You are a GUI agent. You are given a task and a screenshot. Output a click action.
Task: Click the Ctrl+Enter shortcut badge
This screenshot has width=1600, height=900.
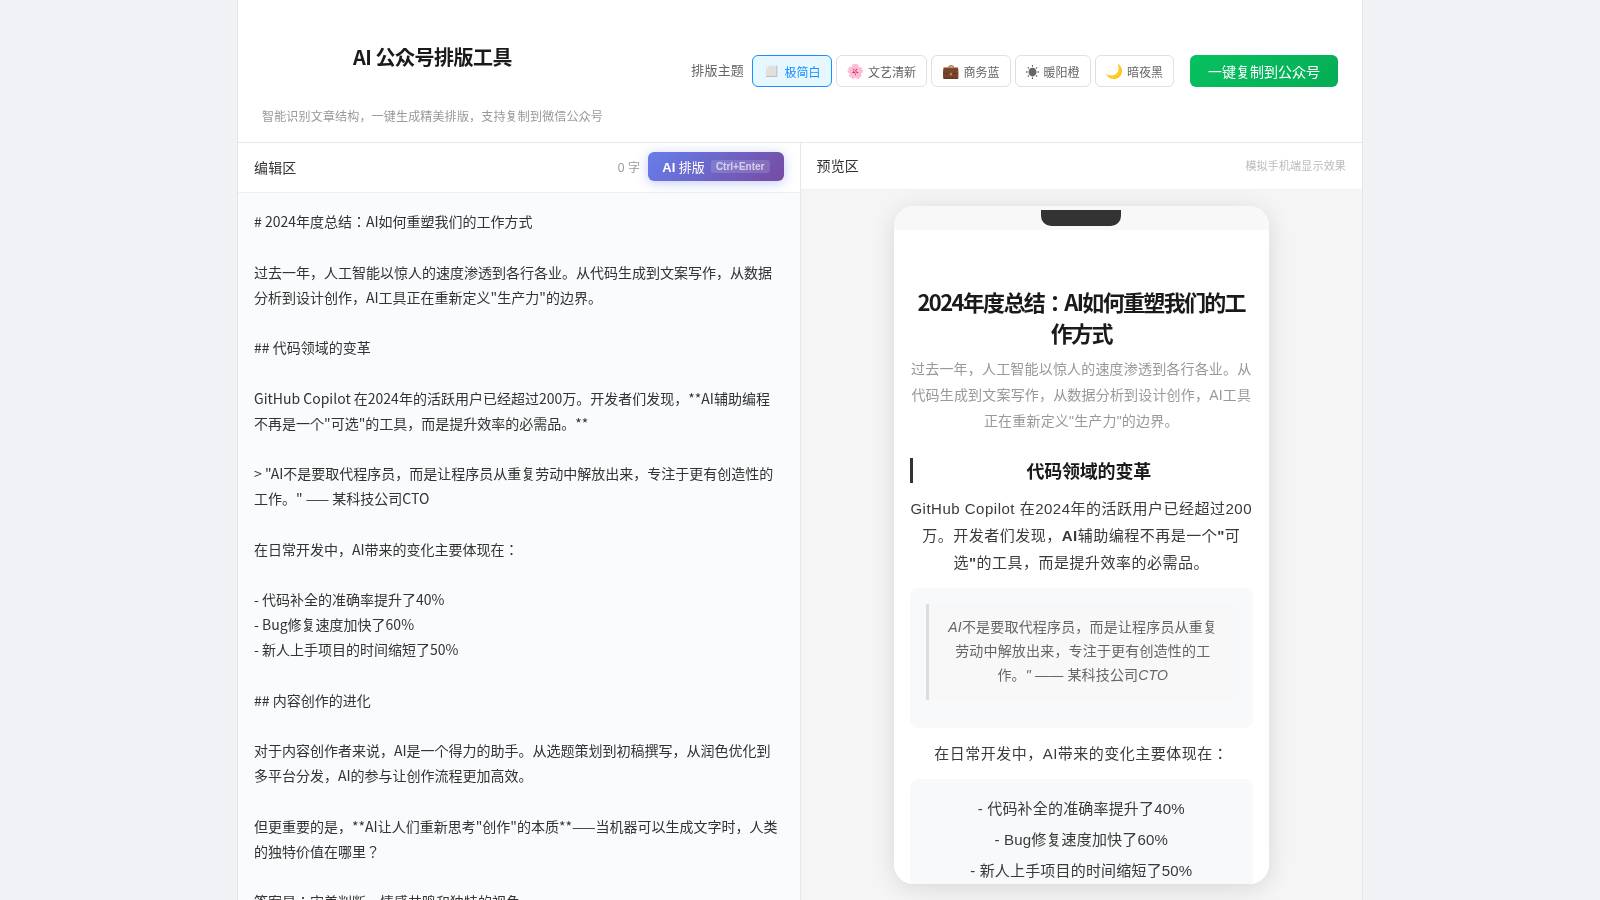[740, 167]
